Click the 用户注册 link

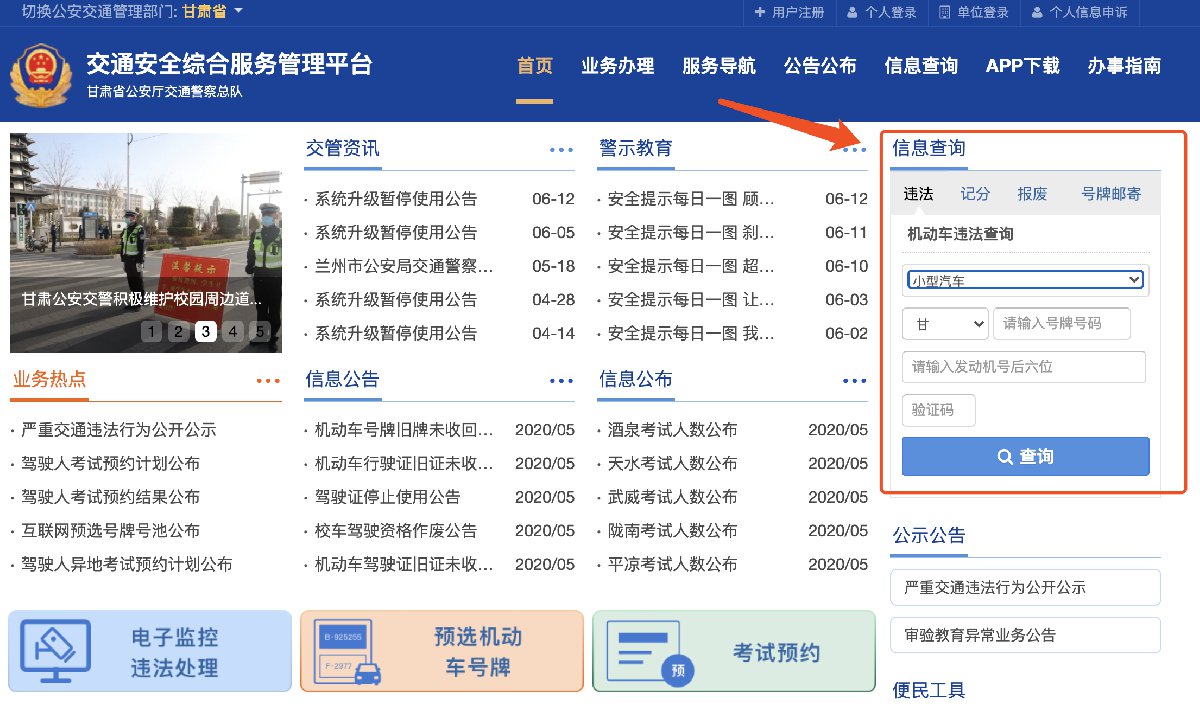pos(798,13)
